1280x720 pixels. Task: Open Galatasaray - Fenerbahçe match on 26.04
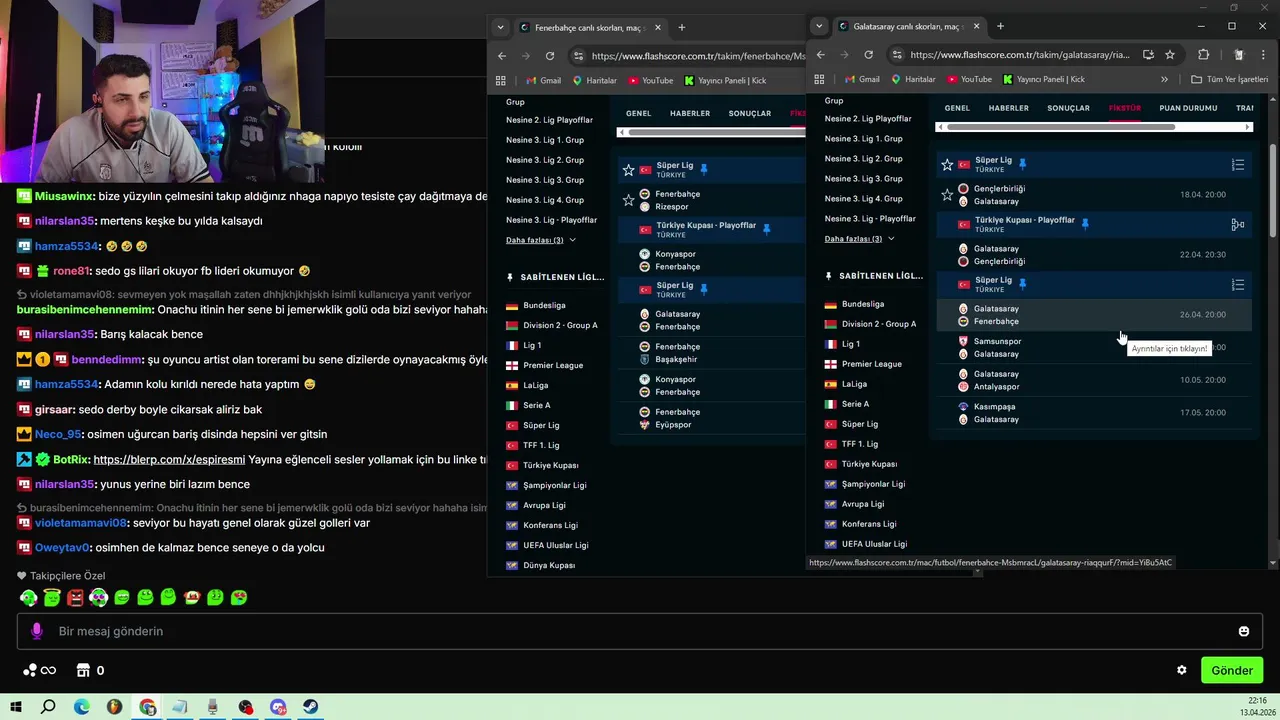pos(1093,315)
